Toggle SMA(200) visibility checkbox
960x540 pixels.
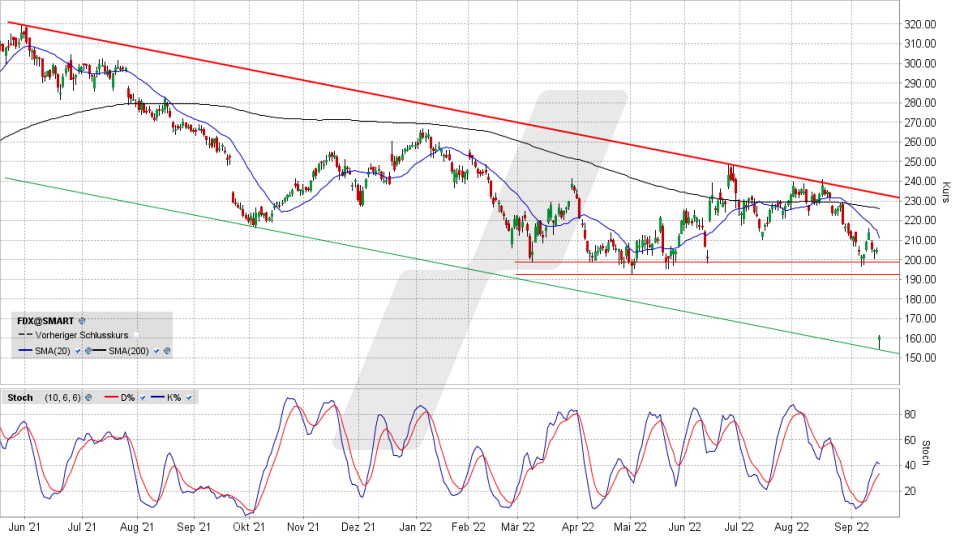click(x=157, y=351)
